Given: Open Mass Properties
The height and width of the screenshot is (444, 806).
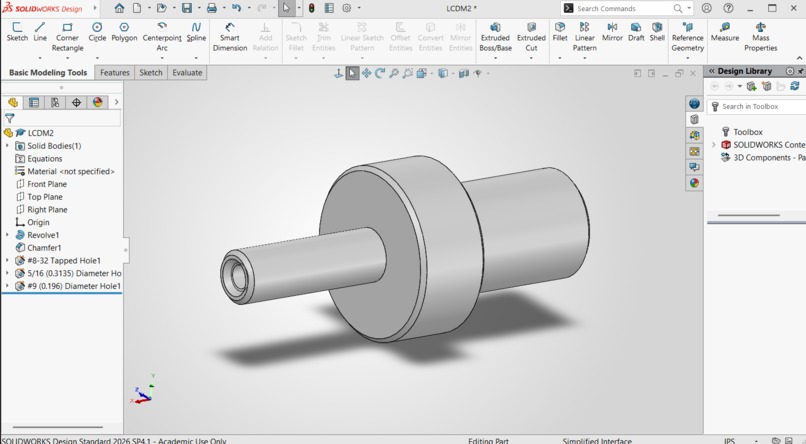Looking at the screenshot, I should [761, 37].
